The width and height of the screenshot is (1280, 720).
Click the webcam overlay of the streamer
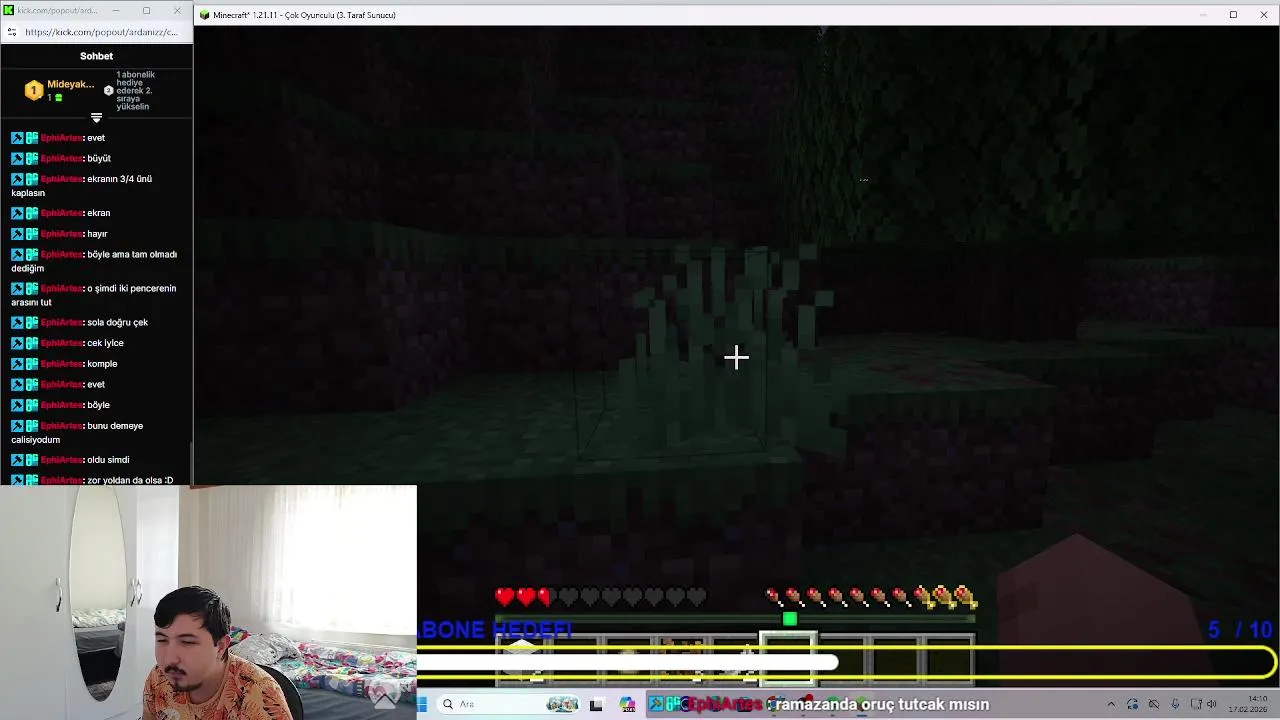coord(208,602)
